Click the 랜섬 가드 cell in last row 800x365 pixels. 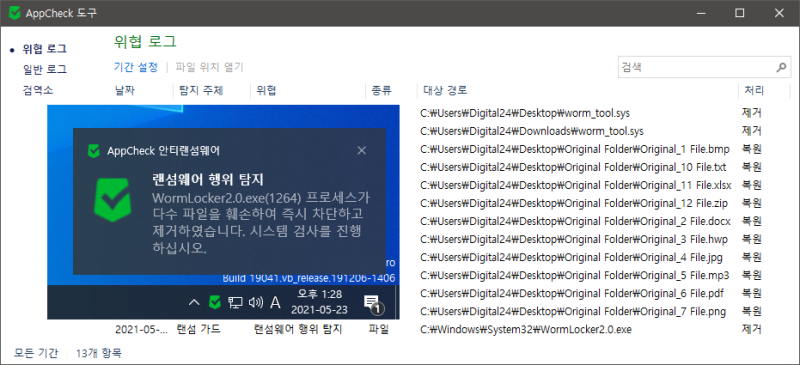(x=198, y=329)
